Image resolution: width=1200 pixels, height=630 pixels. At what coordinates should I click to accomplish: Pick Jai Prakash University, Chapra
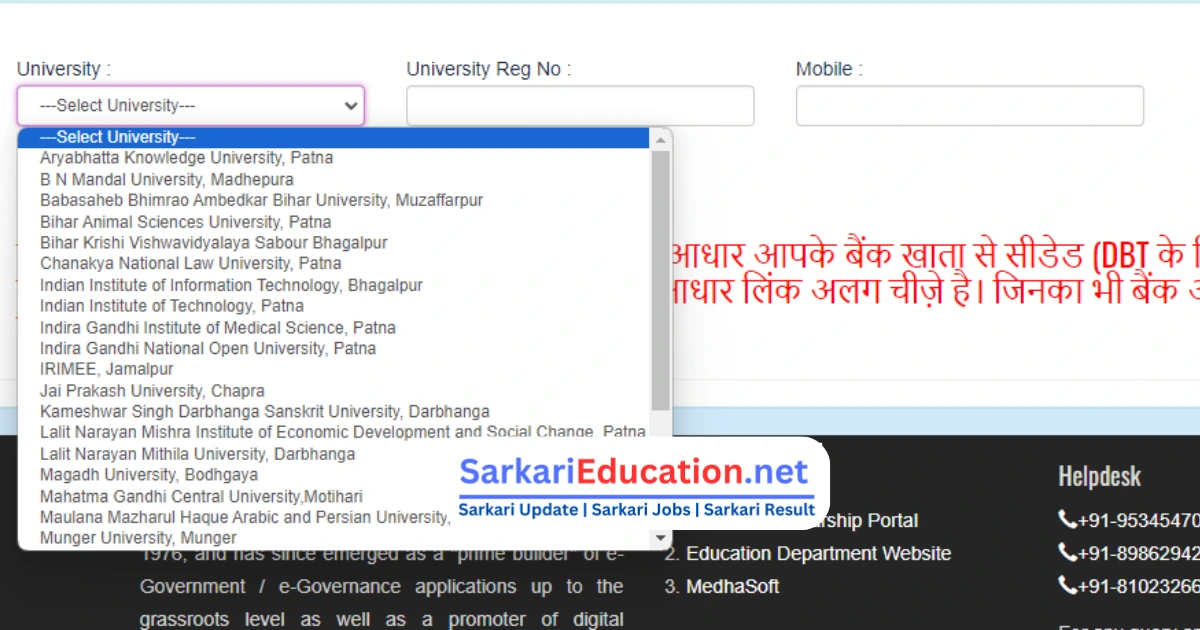152,391
